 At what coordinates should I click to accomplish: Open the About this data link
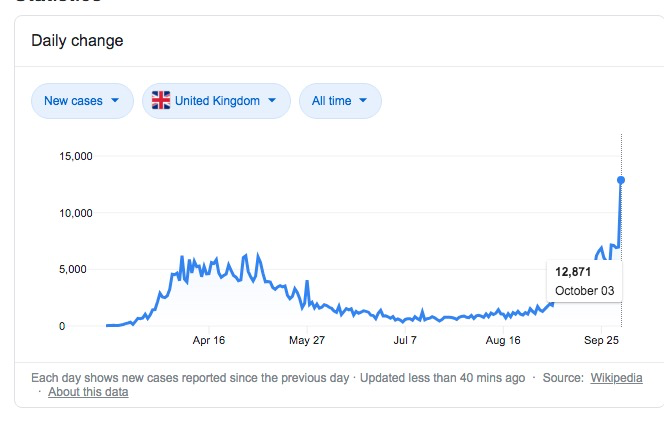click(x=88, y=392)
